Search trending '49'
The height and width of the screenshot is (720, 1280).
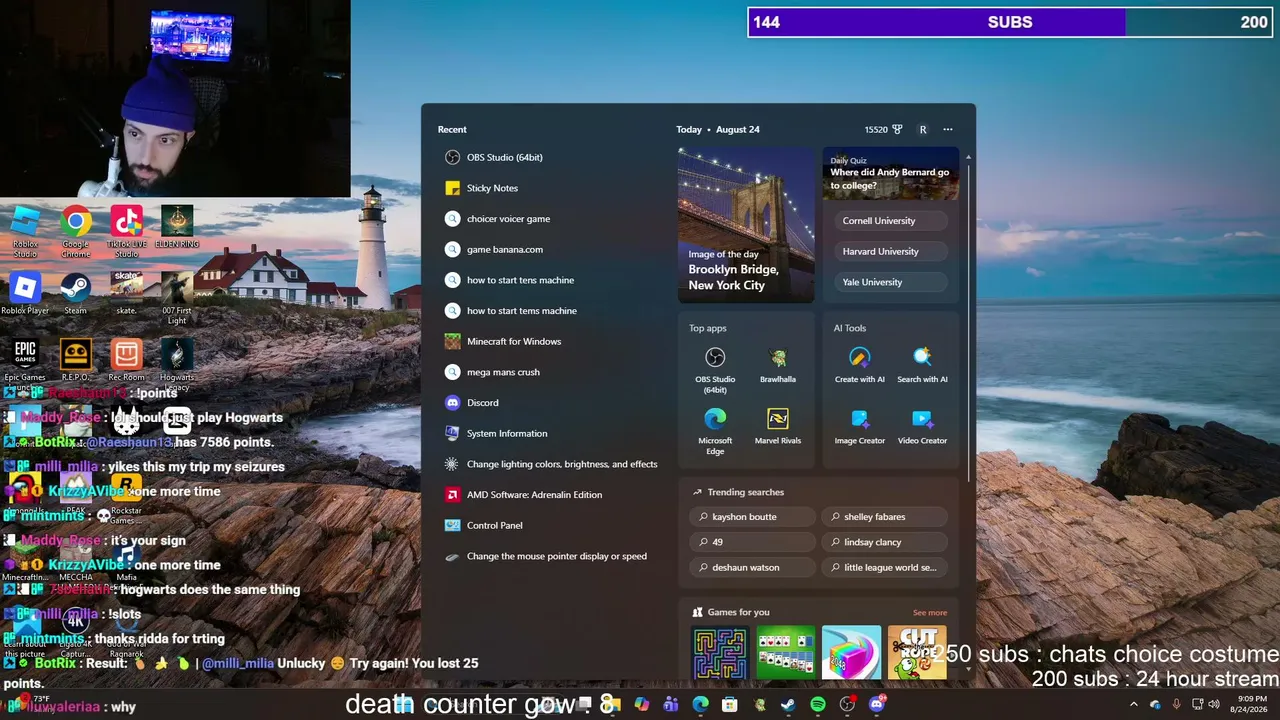click(752, 542)
